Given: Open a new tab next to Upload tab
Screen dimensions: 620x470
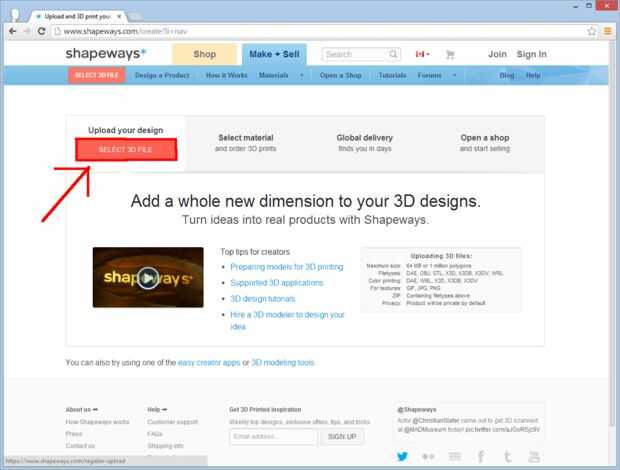Looking at the screenshot, I should pos(136,17).
